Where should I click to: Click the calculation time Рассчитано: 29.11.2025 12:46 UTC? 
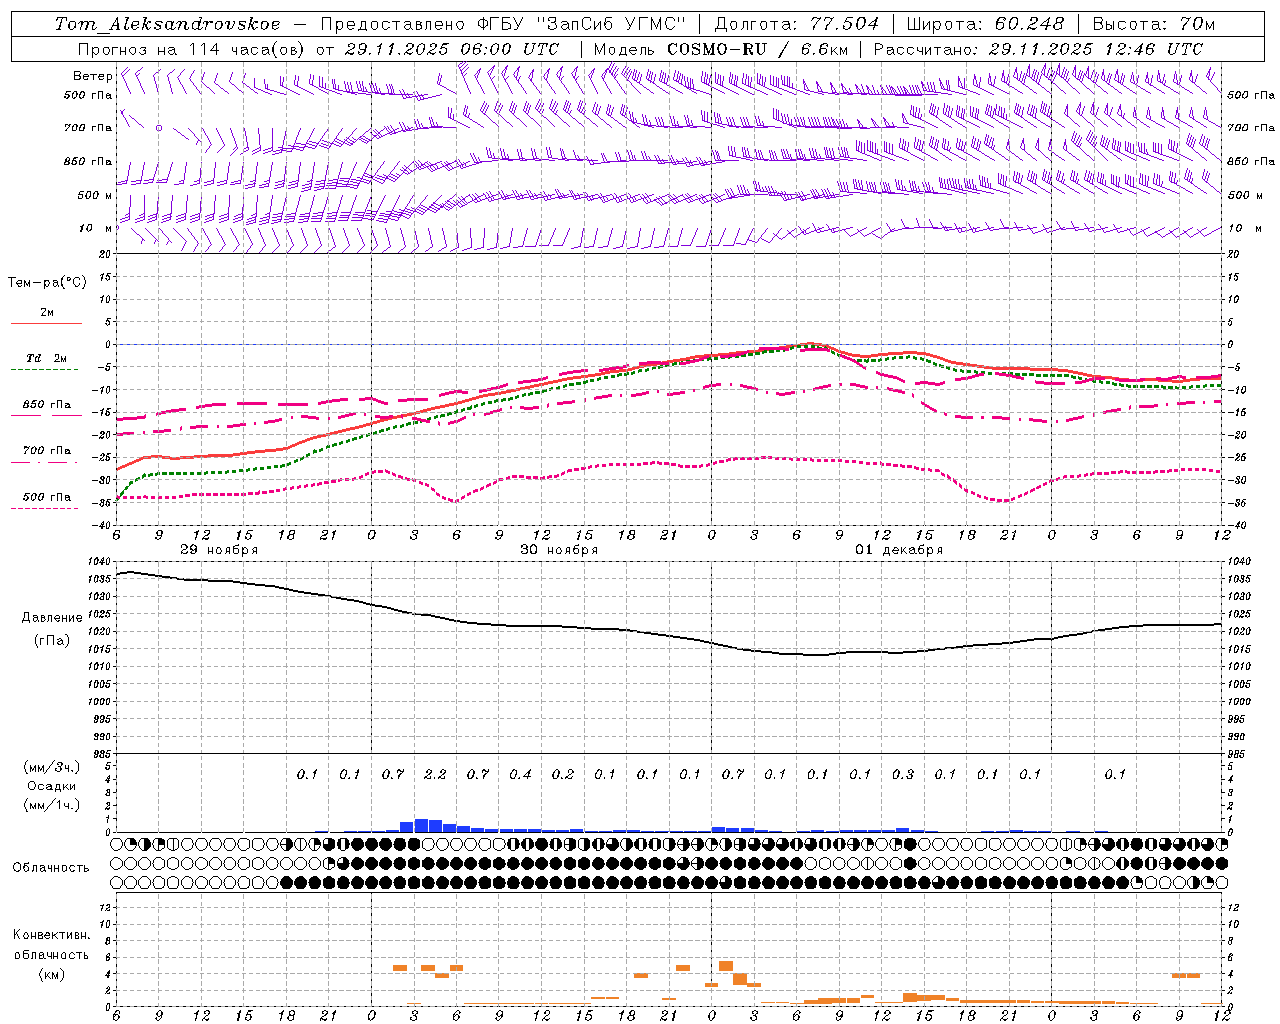(x=1038, y=48)
